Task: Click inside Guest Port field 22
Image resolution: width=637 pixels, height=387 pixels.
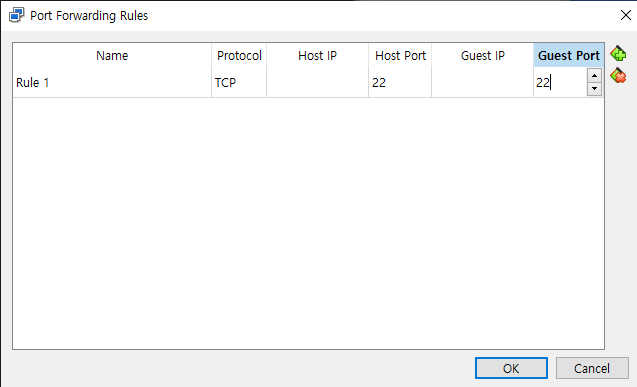Action: pyautogui.click(x=560, y=82)
